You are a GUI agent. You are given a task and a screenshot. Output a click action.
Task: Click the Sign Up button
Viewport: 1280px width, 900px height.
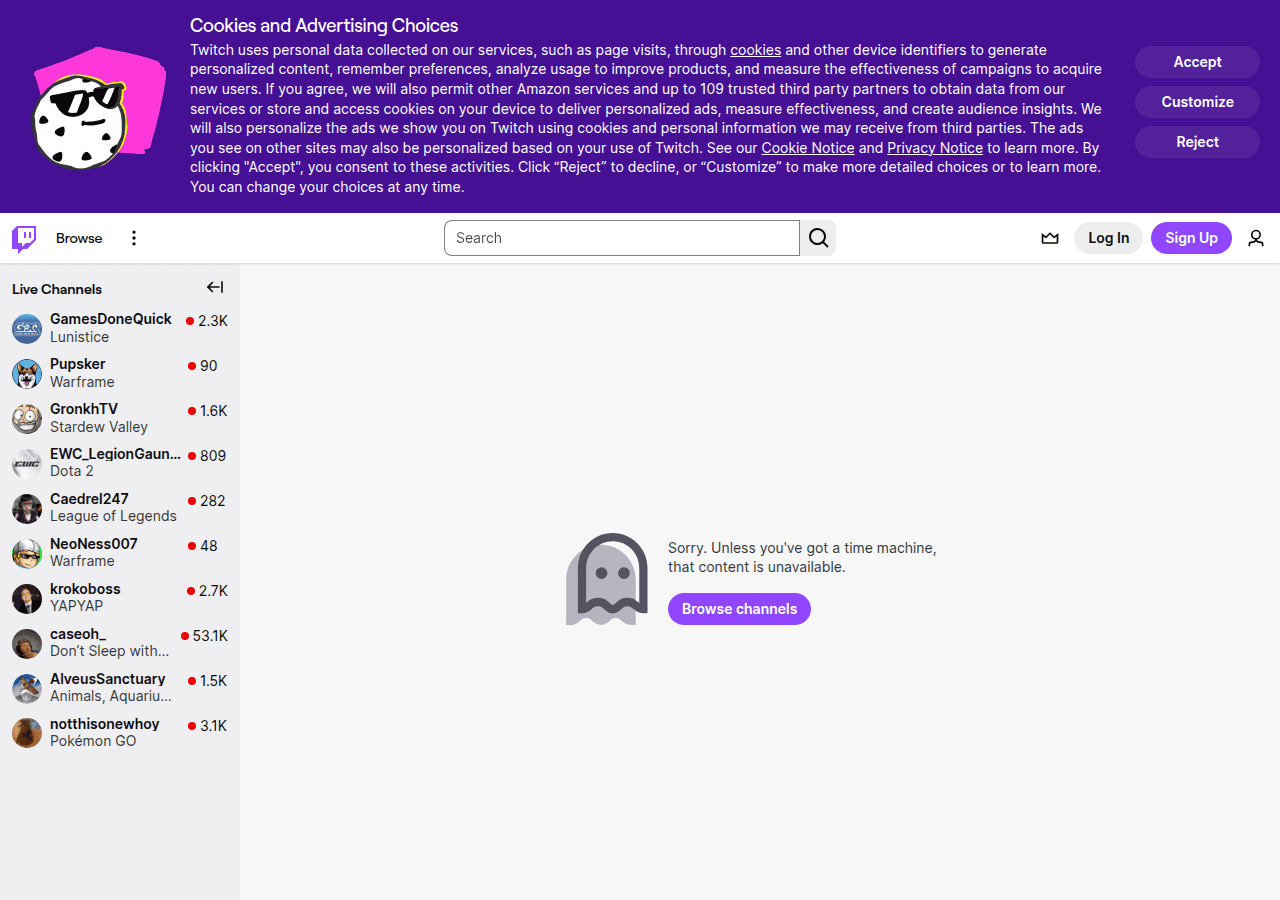coord(1191,238)
